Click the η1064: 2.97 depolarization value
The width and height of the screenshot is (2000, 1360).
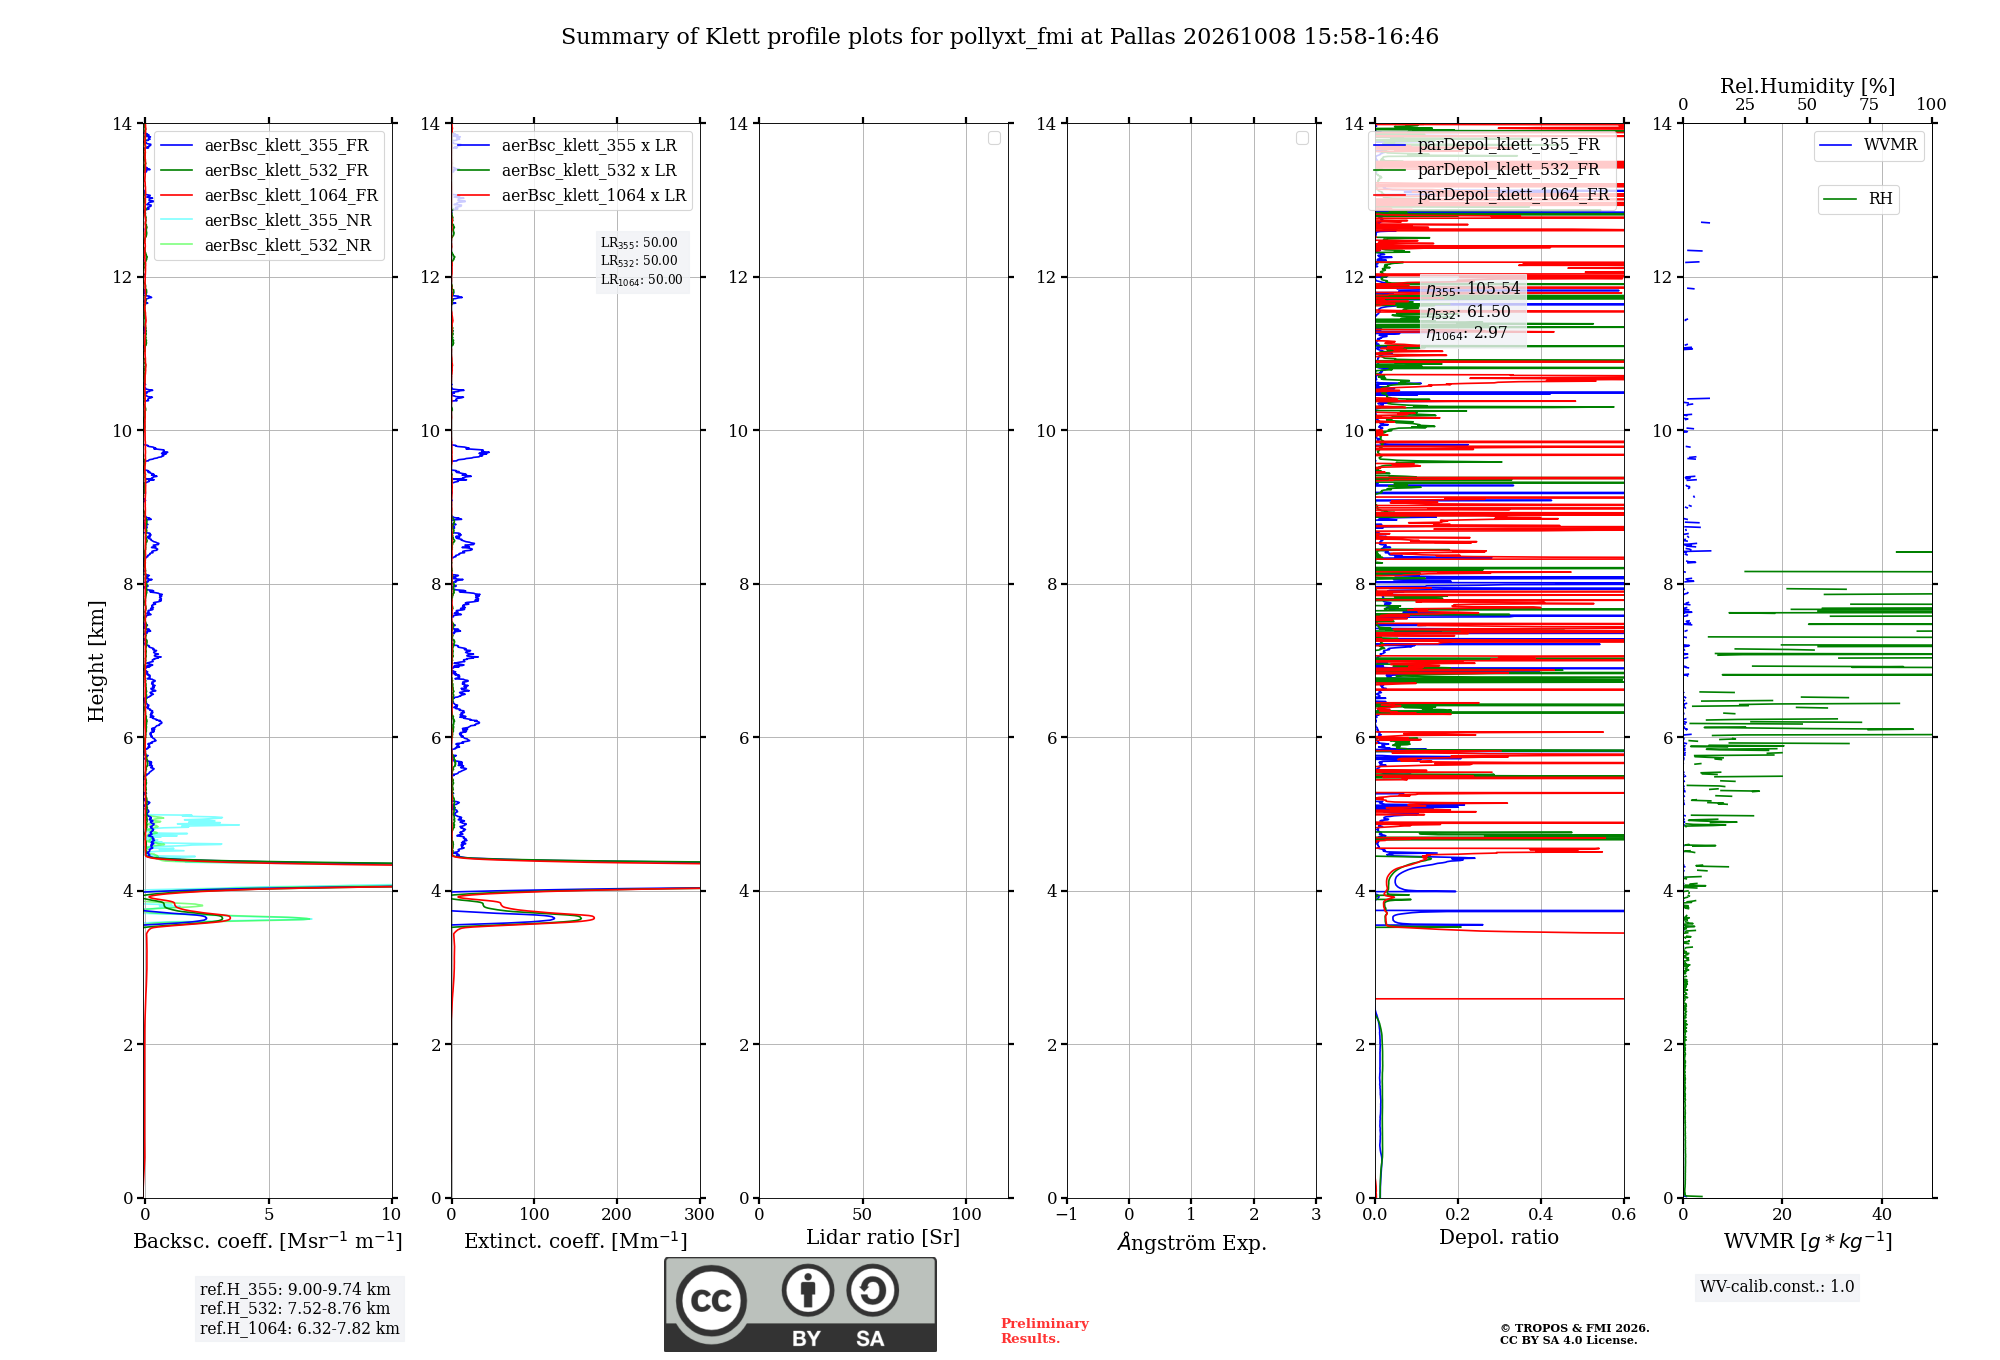(1466, 333)
